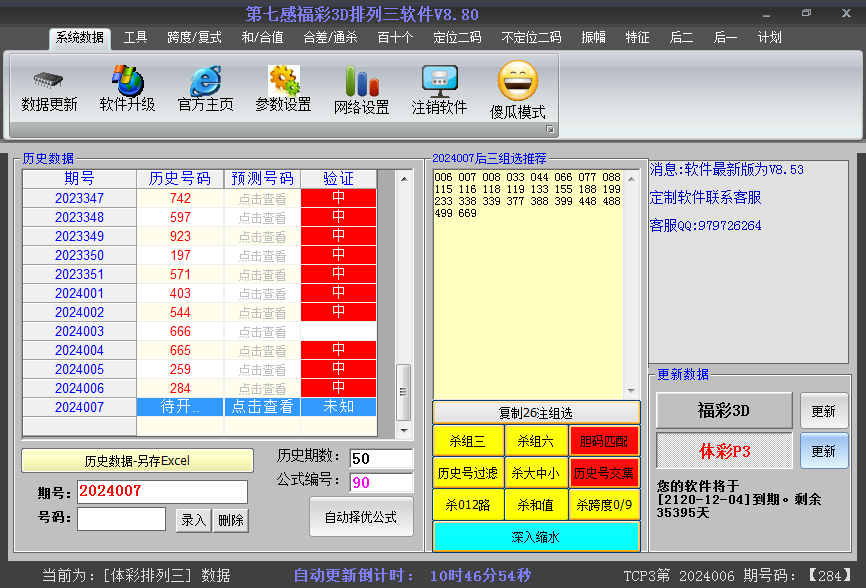This screenshot has width=866, height=588.
Task: Click the 期号 column header
Action: click(x=80, y=179)
